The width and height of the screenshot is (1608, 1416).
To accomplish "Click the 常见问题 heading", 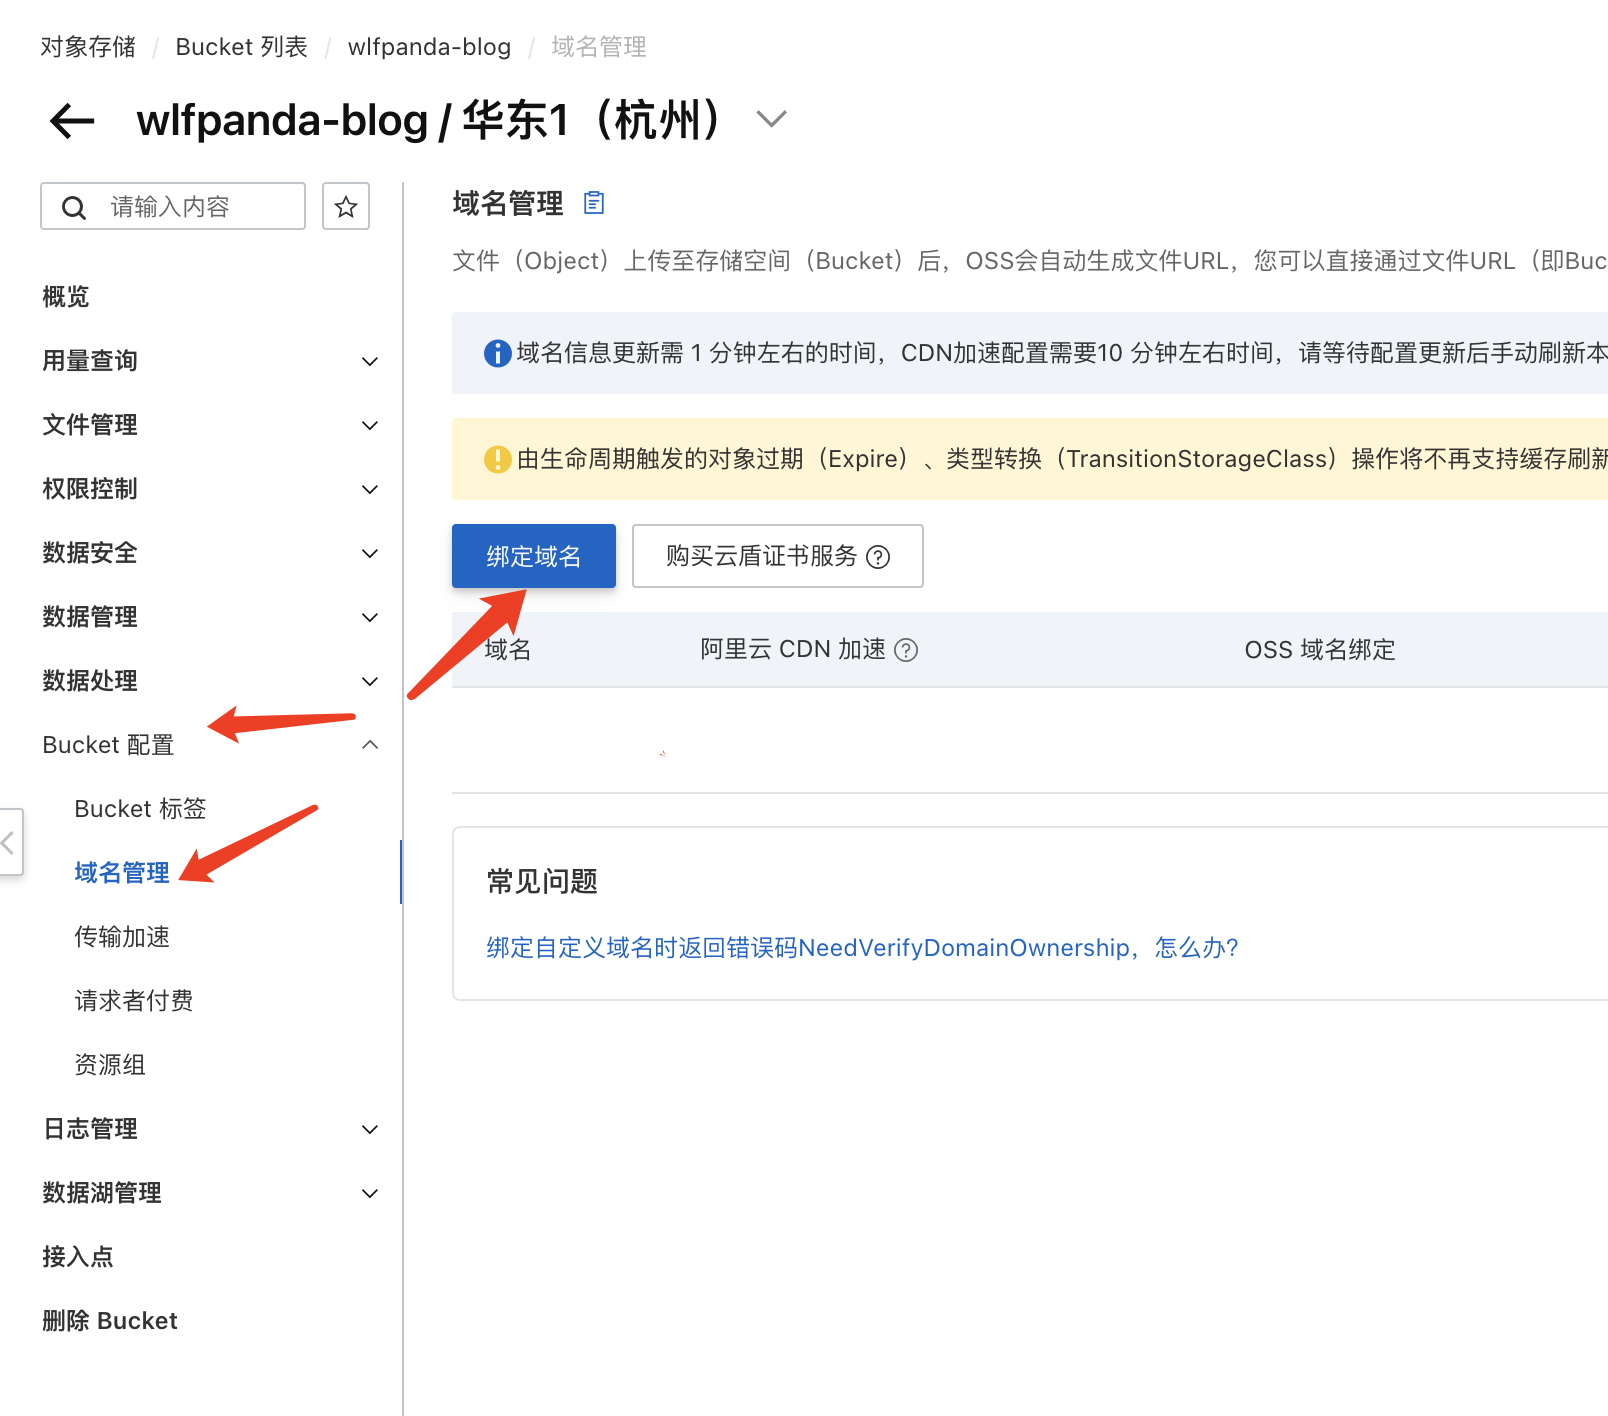I will point(542,881).
